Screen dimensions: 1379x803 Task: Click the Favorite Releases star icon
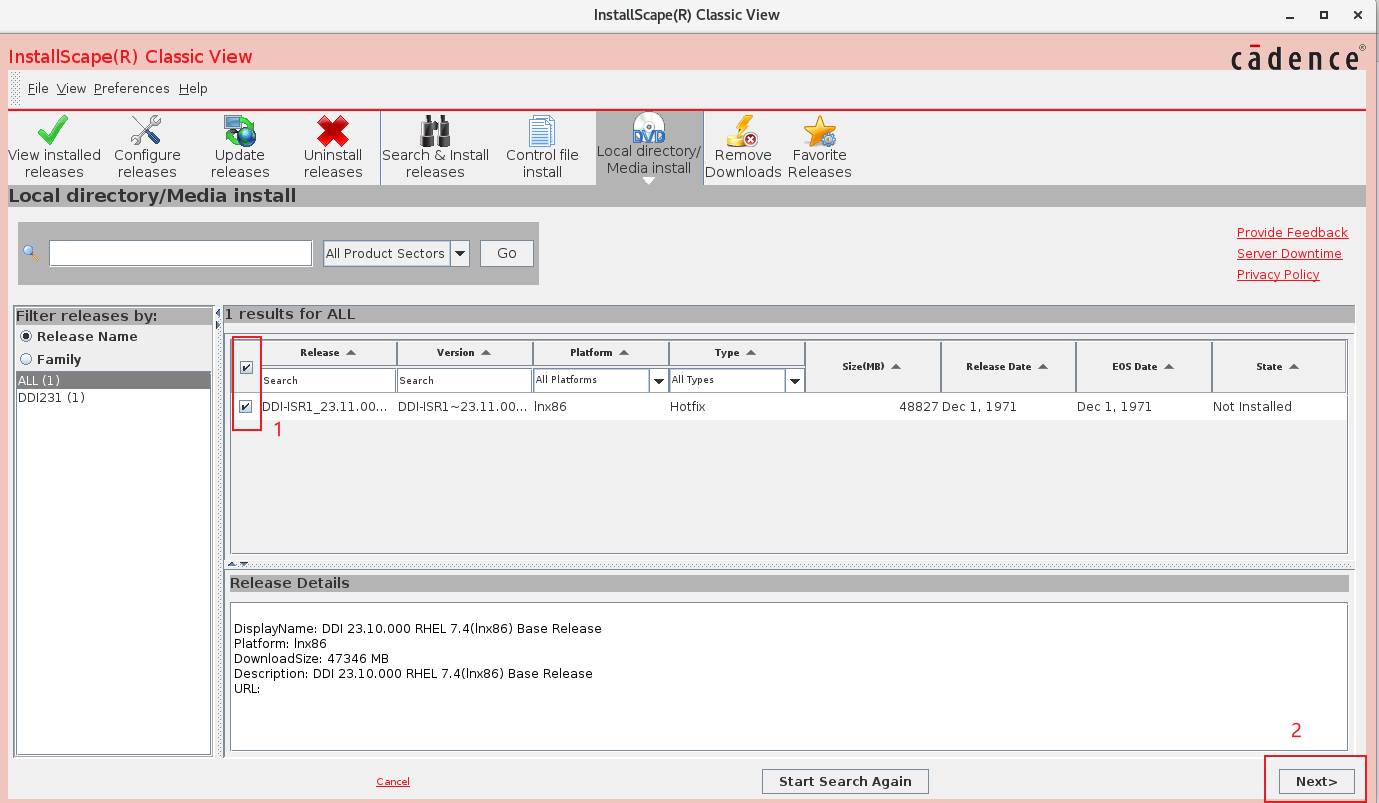click(819, 132)
